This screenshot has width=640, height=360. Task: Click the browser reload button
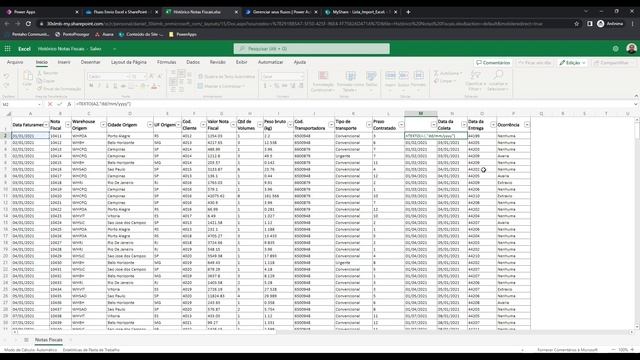(28, 24)
